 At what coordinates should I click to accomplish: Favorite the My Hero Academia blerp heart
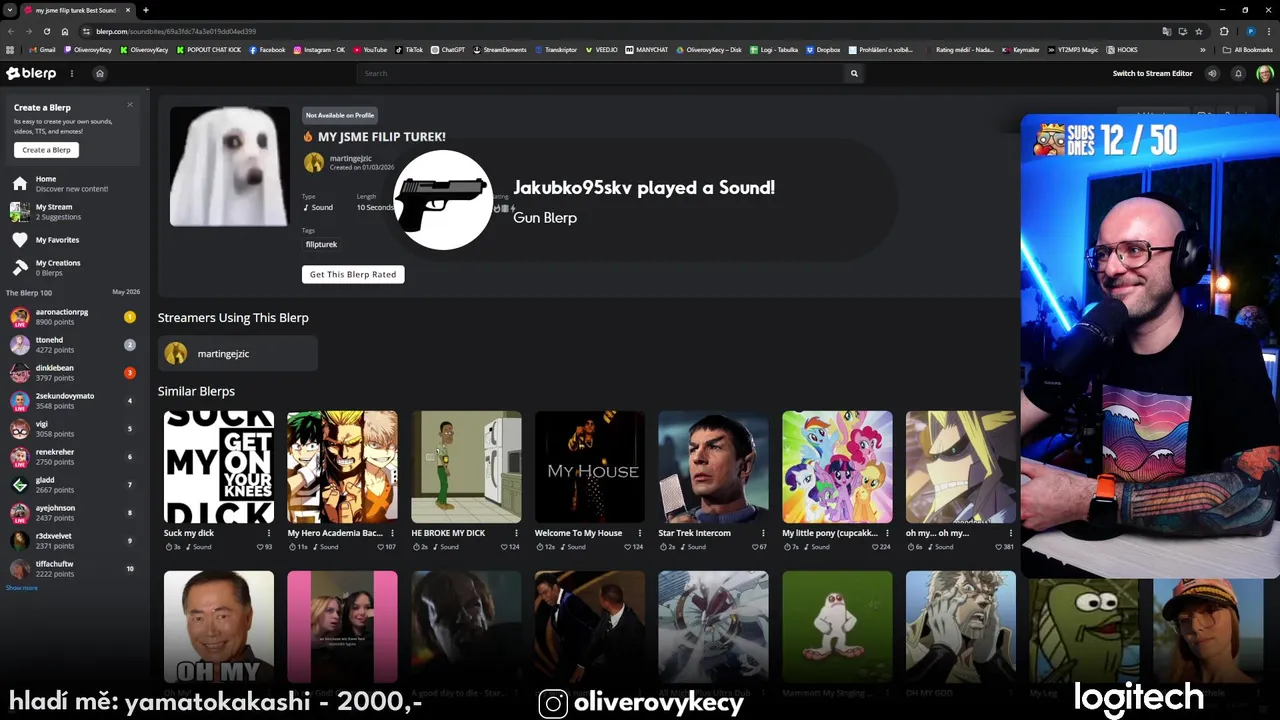pyautogui.click(x=383, y=547)
